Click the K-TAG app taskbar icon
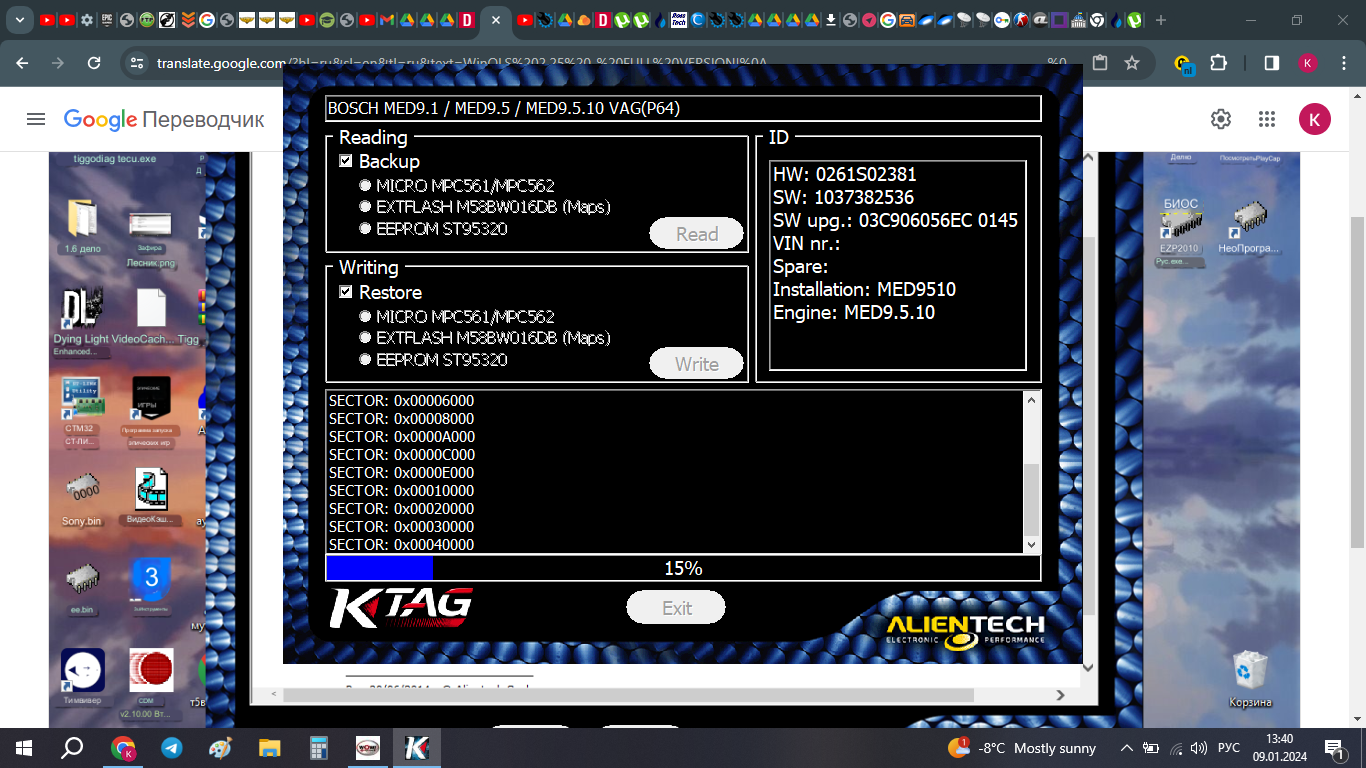 point(416,748)
